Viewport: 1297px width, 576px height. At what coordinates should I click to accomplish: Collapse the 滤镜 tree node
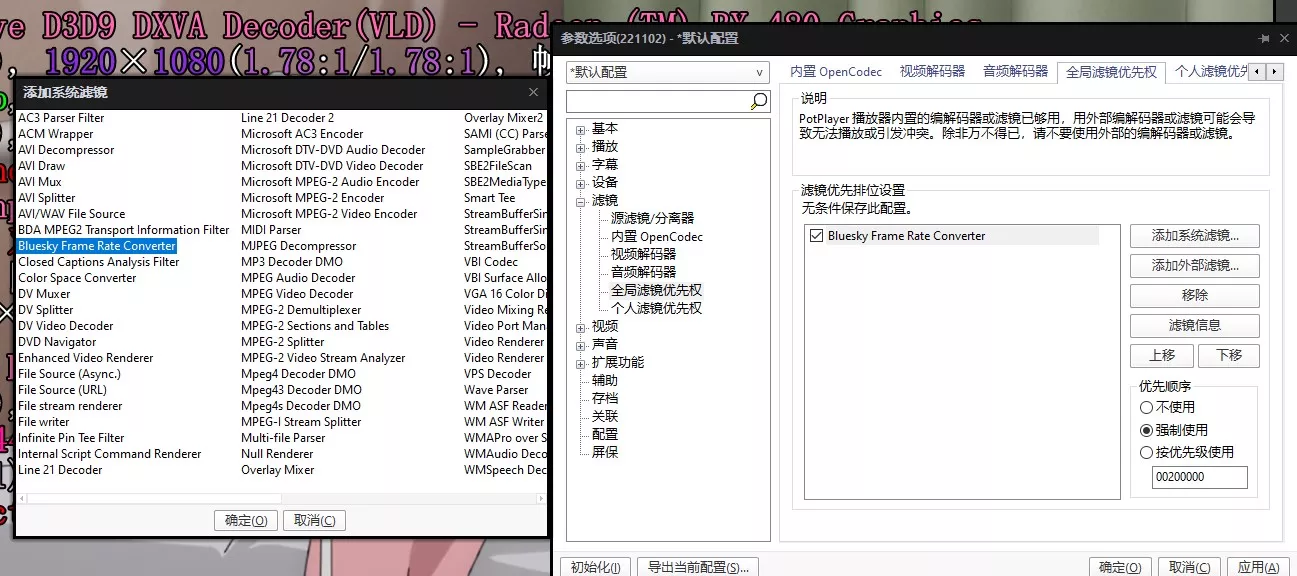[x=581, y=201]
